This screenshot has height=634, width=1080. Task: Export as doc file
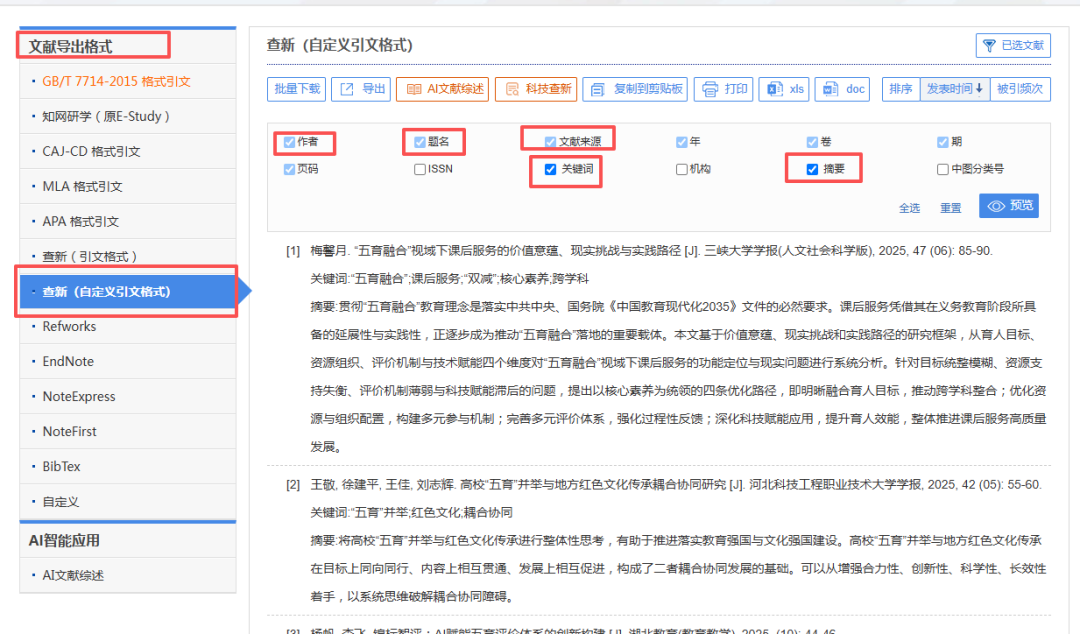click(x=842, y=89)
